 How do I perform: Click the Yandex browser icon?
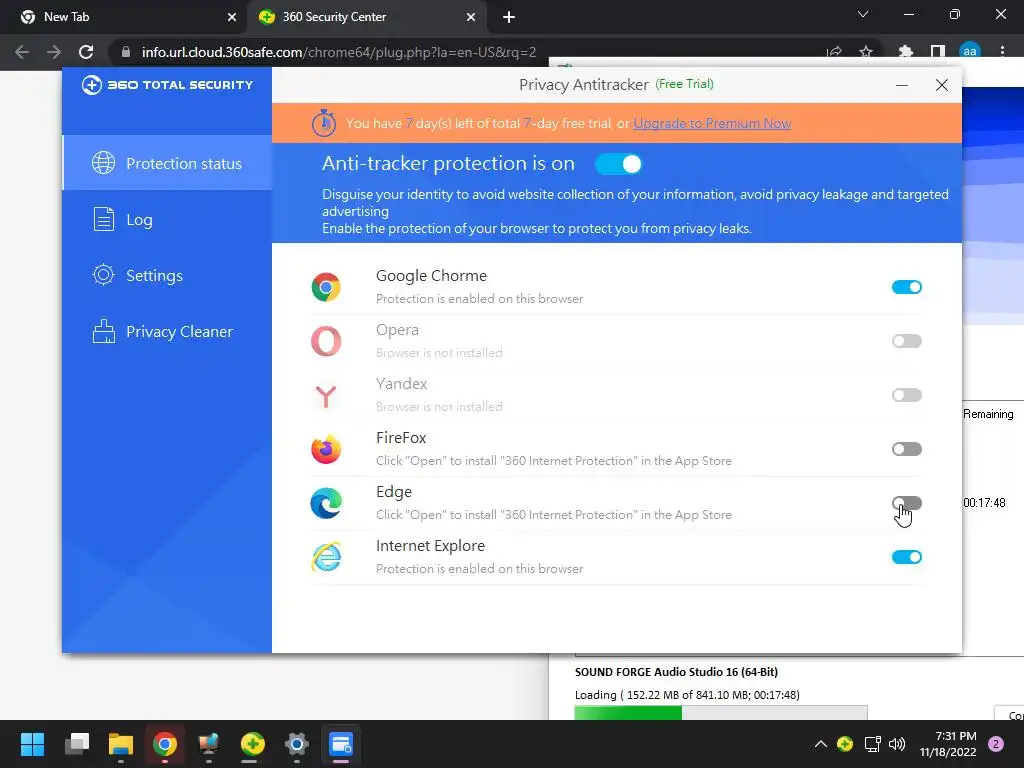(326, 395)
